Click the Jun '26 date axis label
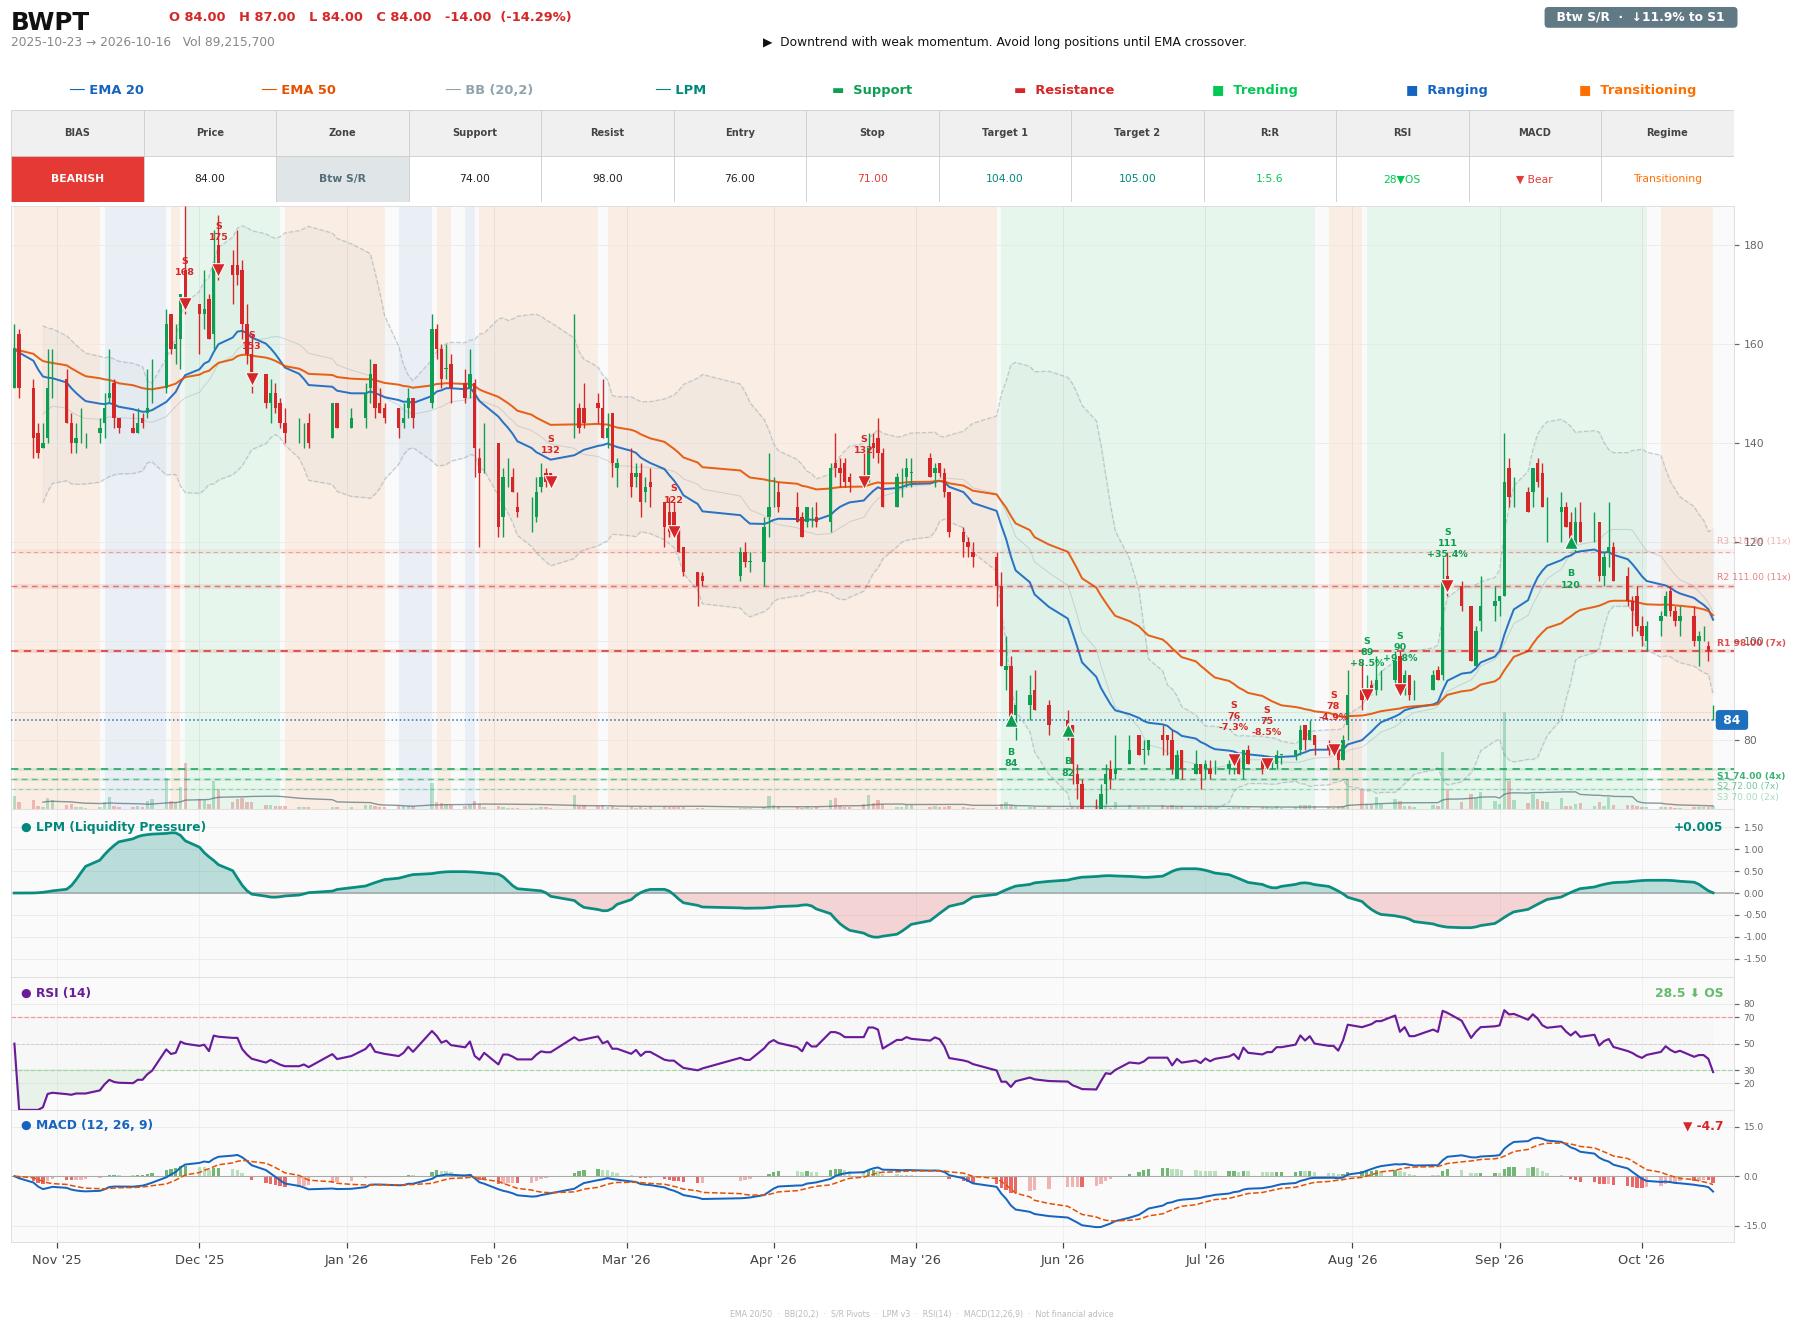 (x=1062, y=1260)
